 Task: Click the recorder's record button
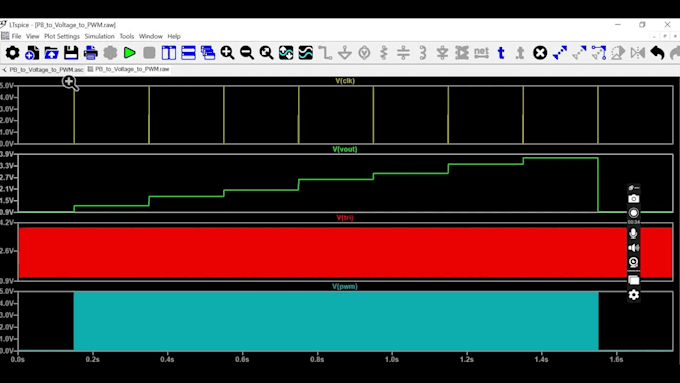coord(634,213)
